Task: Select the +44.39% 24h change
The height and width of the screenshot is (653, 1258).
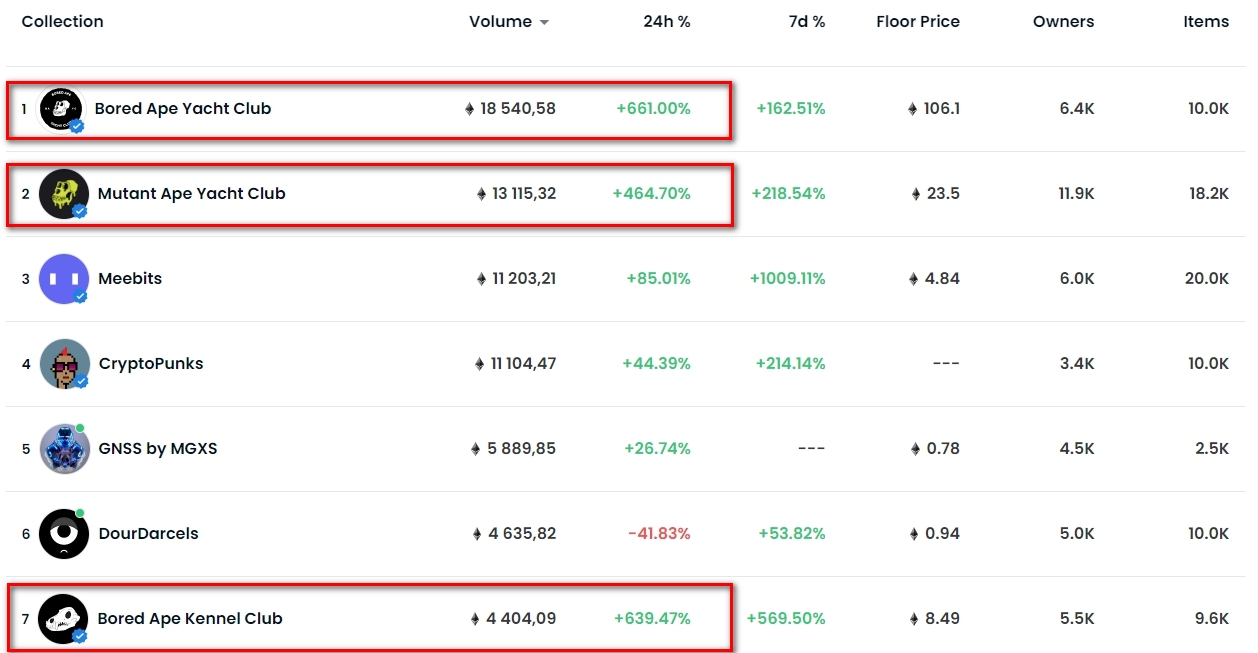Action: click(x=657, y=363)
